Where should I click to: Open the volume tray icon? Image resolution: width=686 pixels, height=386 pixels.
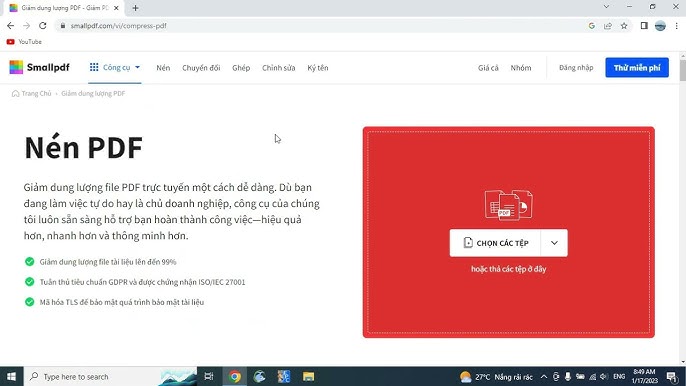pos(604,377)
